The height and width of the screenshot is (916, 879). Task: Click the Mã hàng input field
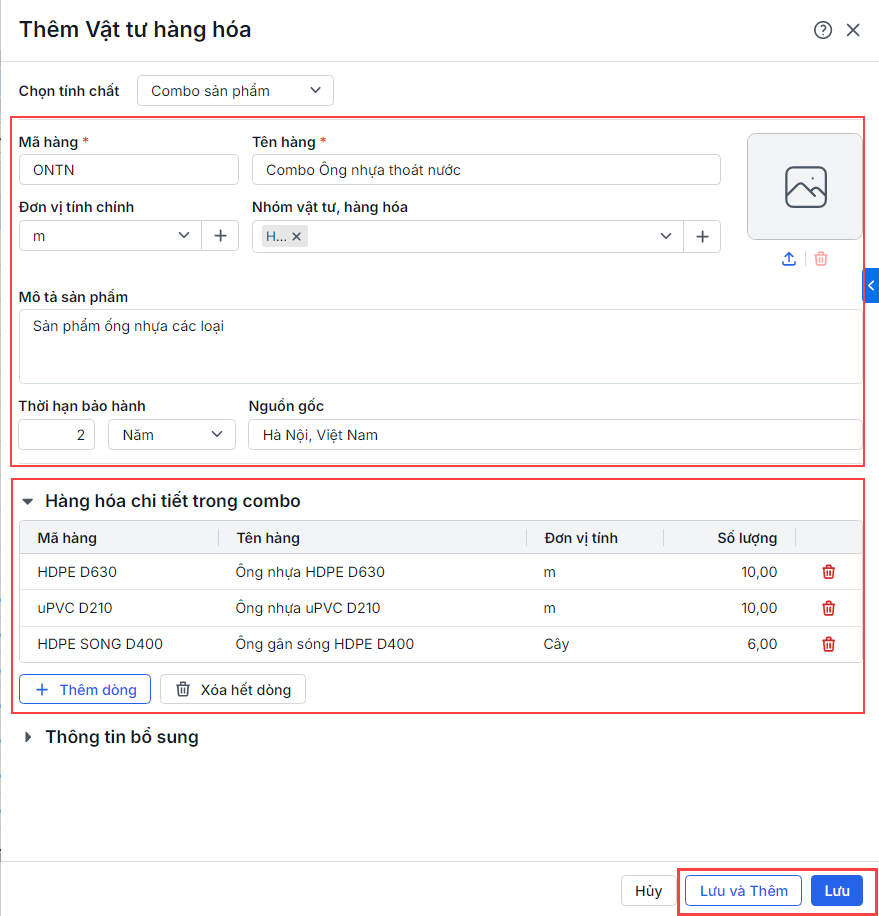pyautogui.click(x=129, y=170)
